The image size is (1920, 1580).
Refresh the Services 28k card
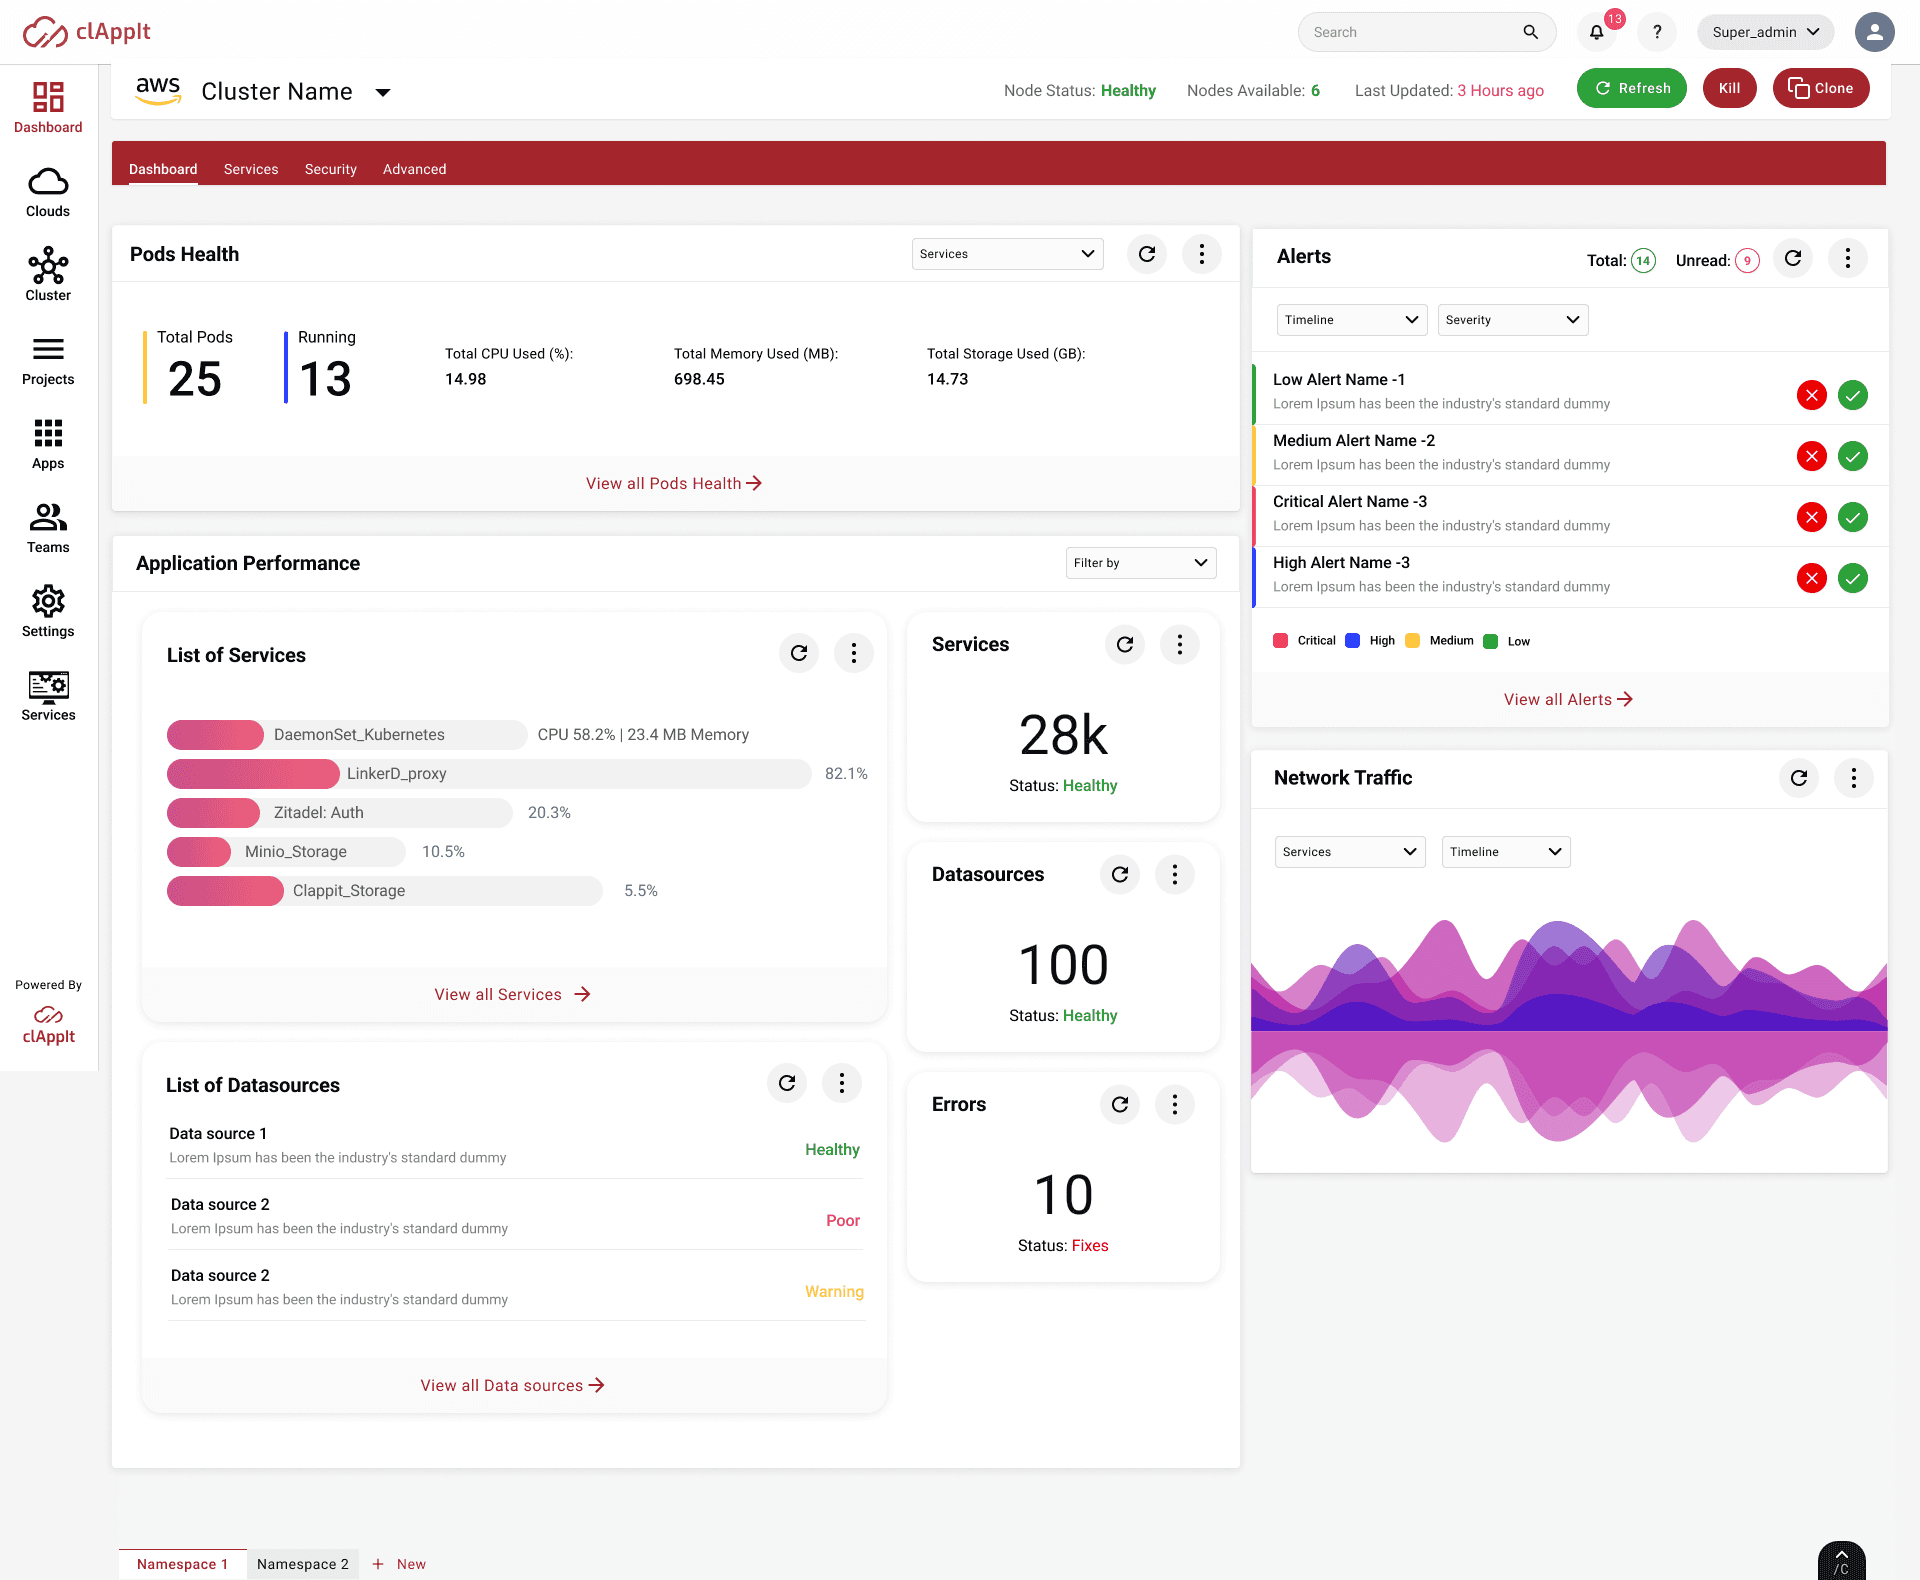[x=1125, y=644]
